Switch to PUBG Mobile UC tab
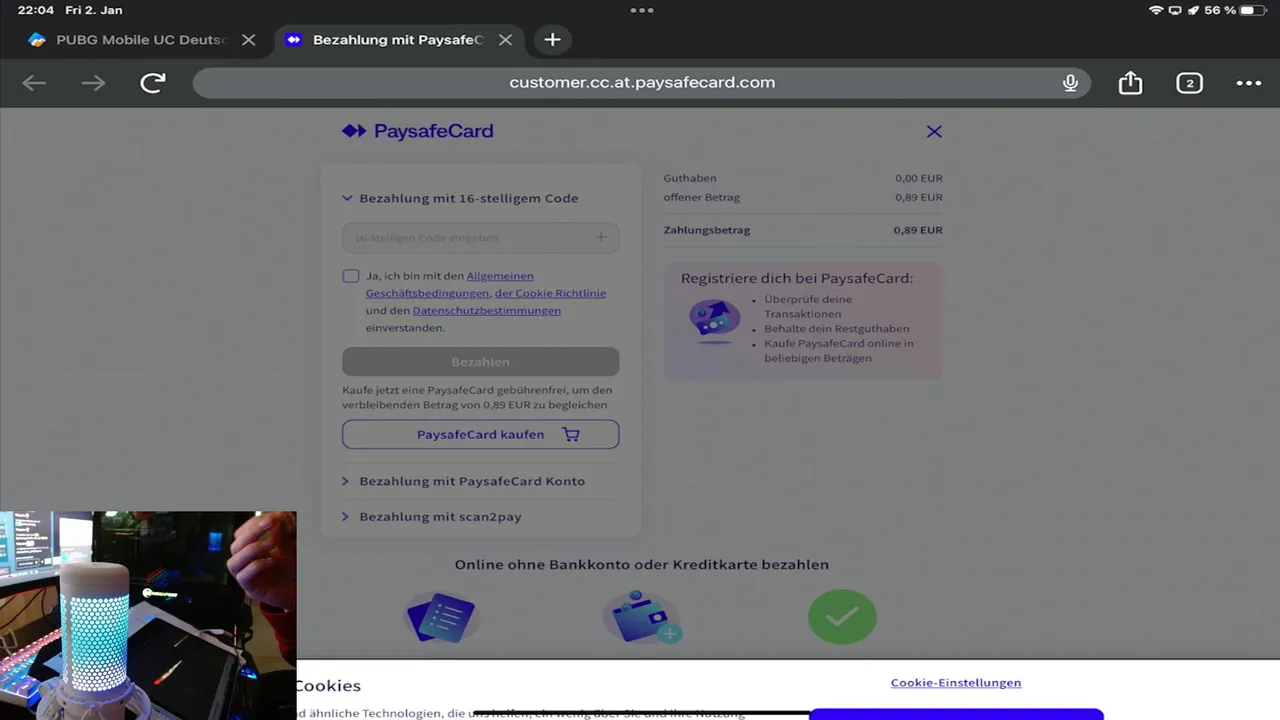Viewport: 1280px width, 720px height. click(x=141, y=40)
